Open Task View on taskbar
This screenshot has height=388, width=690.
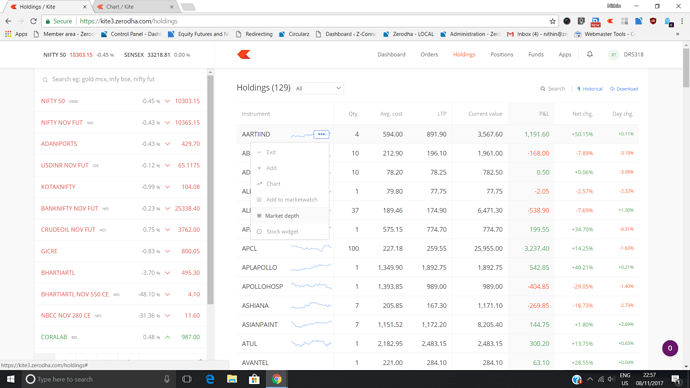[x=187, y=379]
